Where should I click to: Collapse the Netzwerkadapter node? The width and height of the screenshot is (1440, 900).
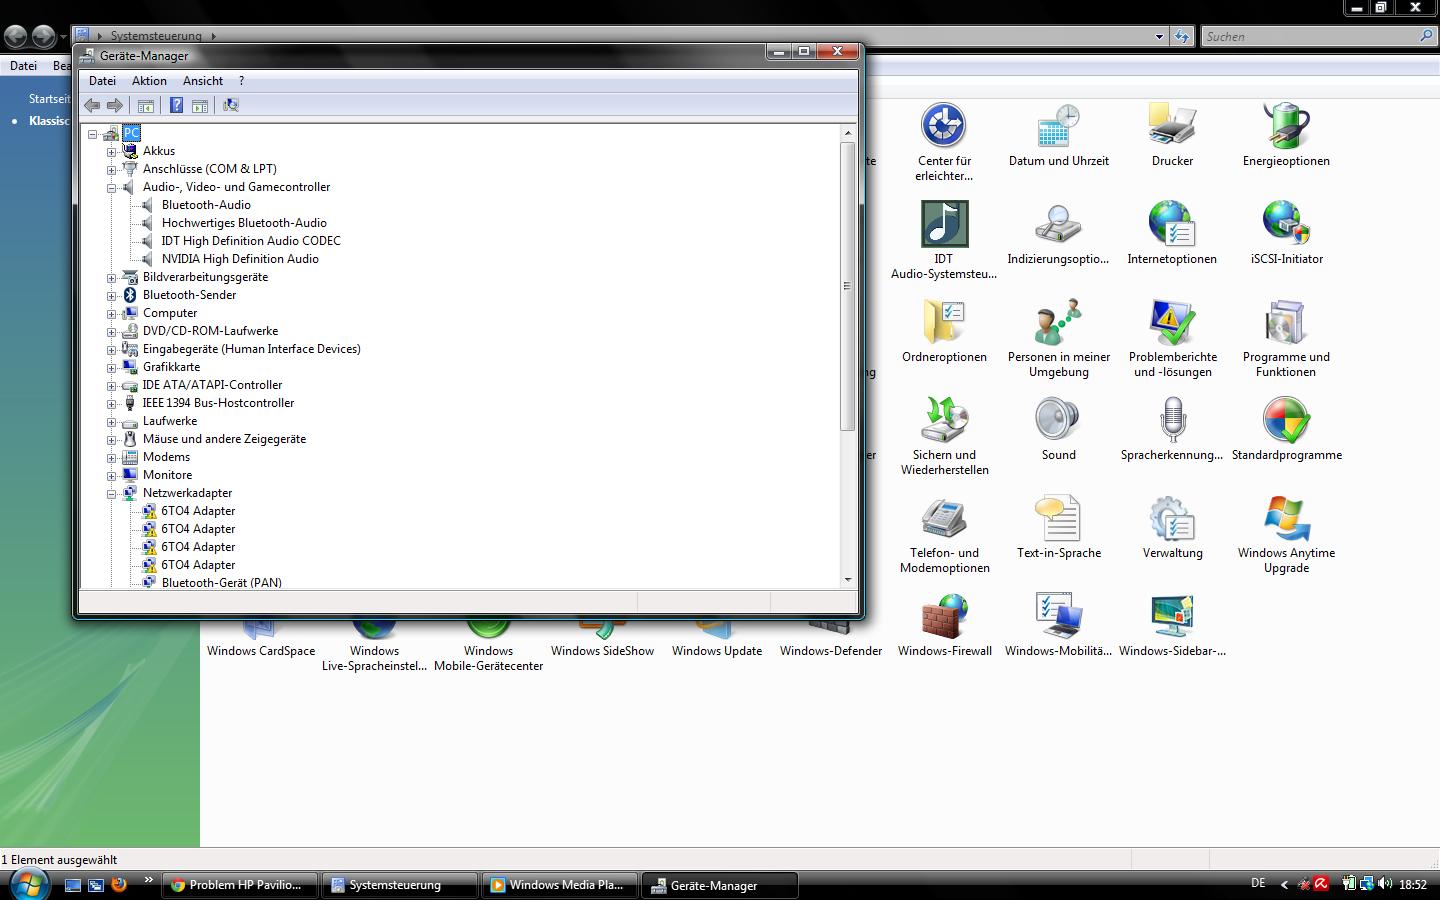112,493
